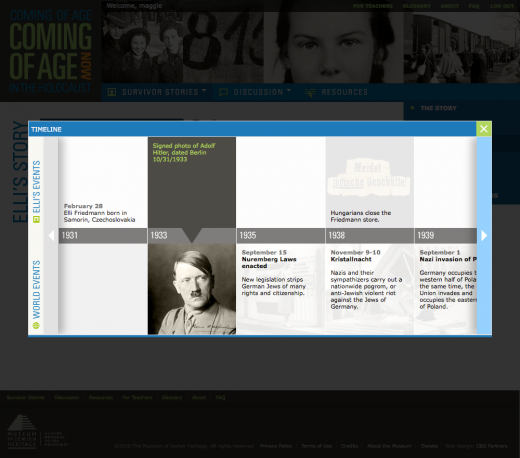This screenshot has width=520, height=458.
Task: Click the World Events globe icon
Action: 36,325
